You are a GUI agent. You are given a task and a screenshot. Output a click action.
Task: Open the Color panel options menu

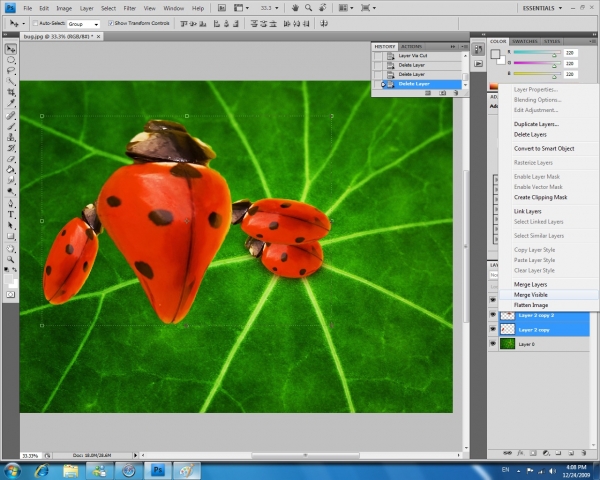pyautogui.click(x=593, y=41)
